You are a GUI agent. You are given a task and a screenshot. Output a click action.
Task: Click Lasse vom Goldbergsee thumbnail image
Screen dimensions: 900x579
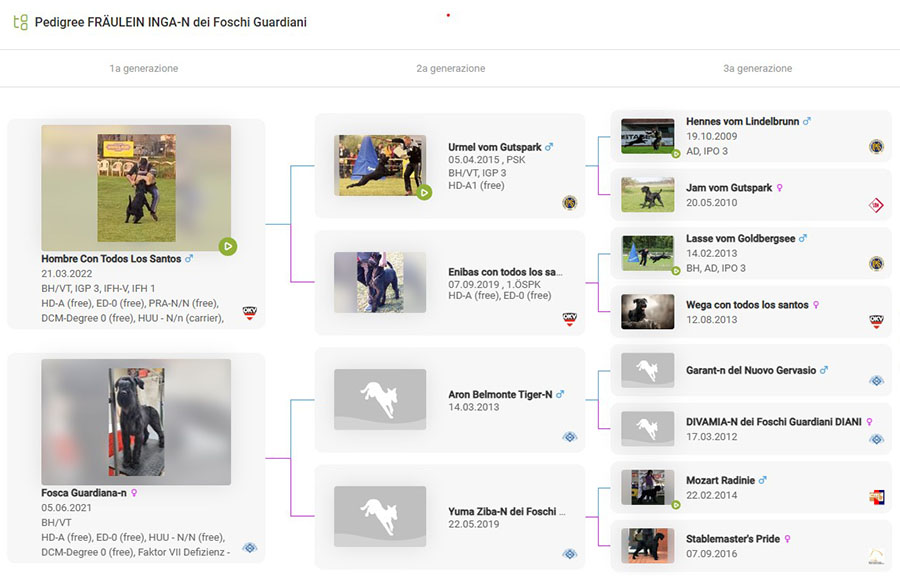(647, 252)
